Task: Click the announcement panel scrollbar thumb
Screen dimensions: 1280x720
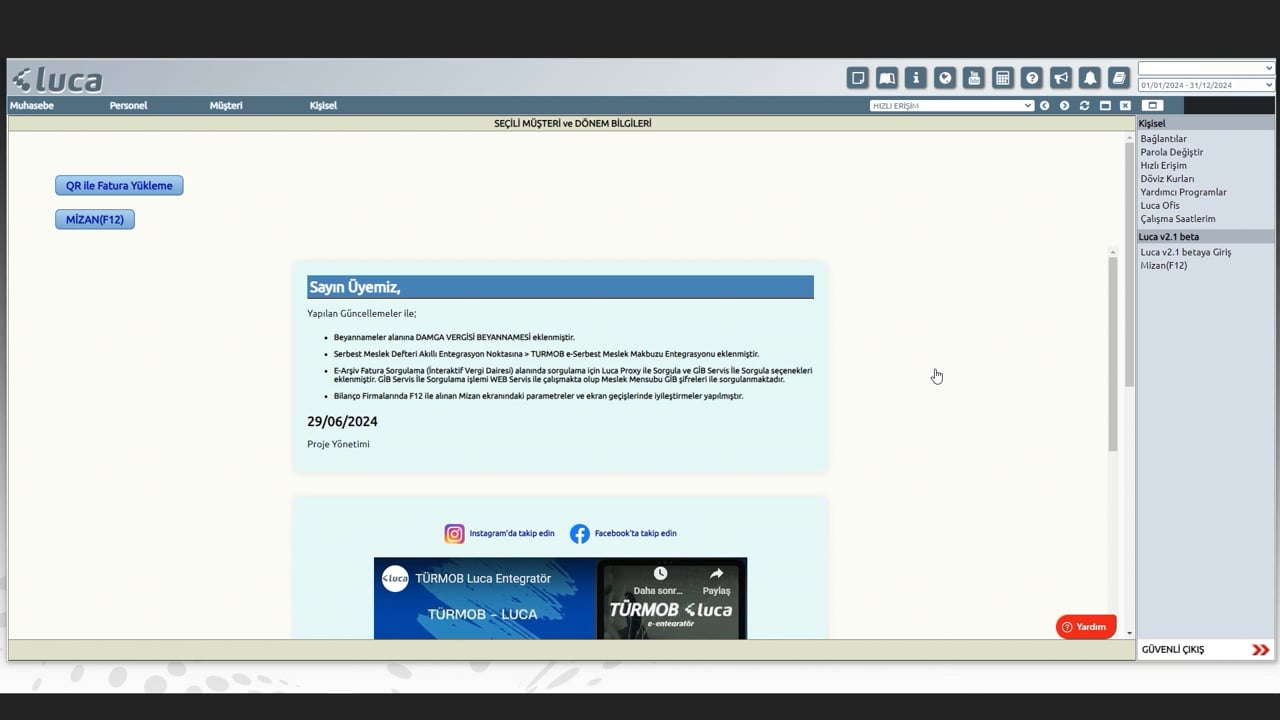Action: 1113,354
